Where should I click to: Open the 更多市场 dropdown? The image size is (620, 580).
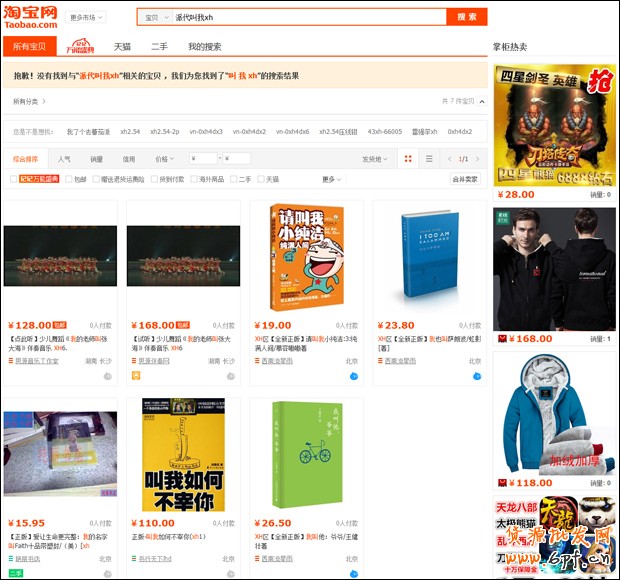(x=87, y=18)
